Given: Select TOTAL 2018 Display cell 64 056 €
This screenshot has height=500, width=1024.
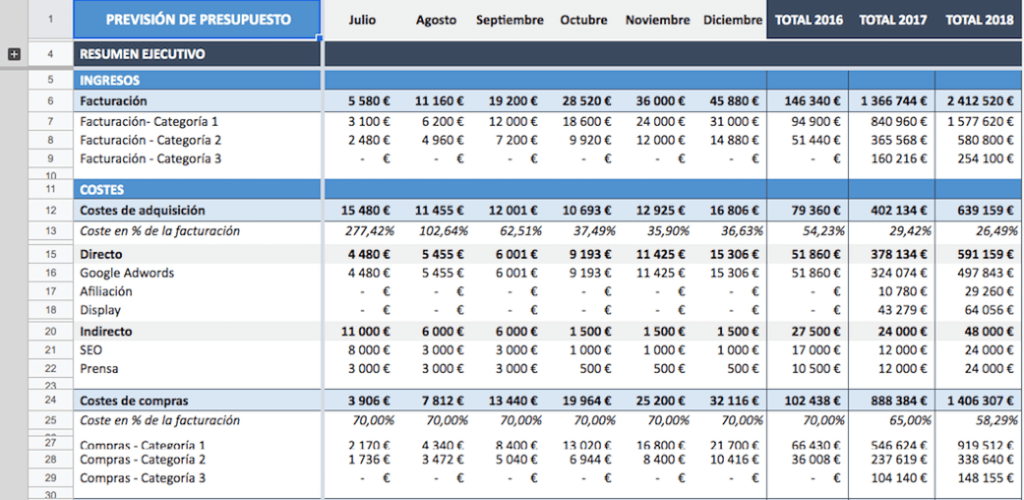Looking at the screenshot, I should pyautogui.click(x=991, y=311).
